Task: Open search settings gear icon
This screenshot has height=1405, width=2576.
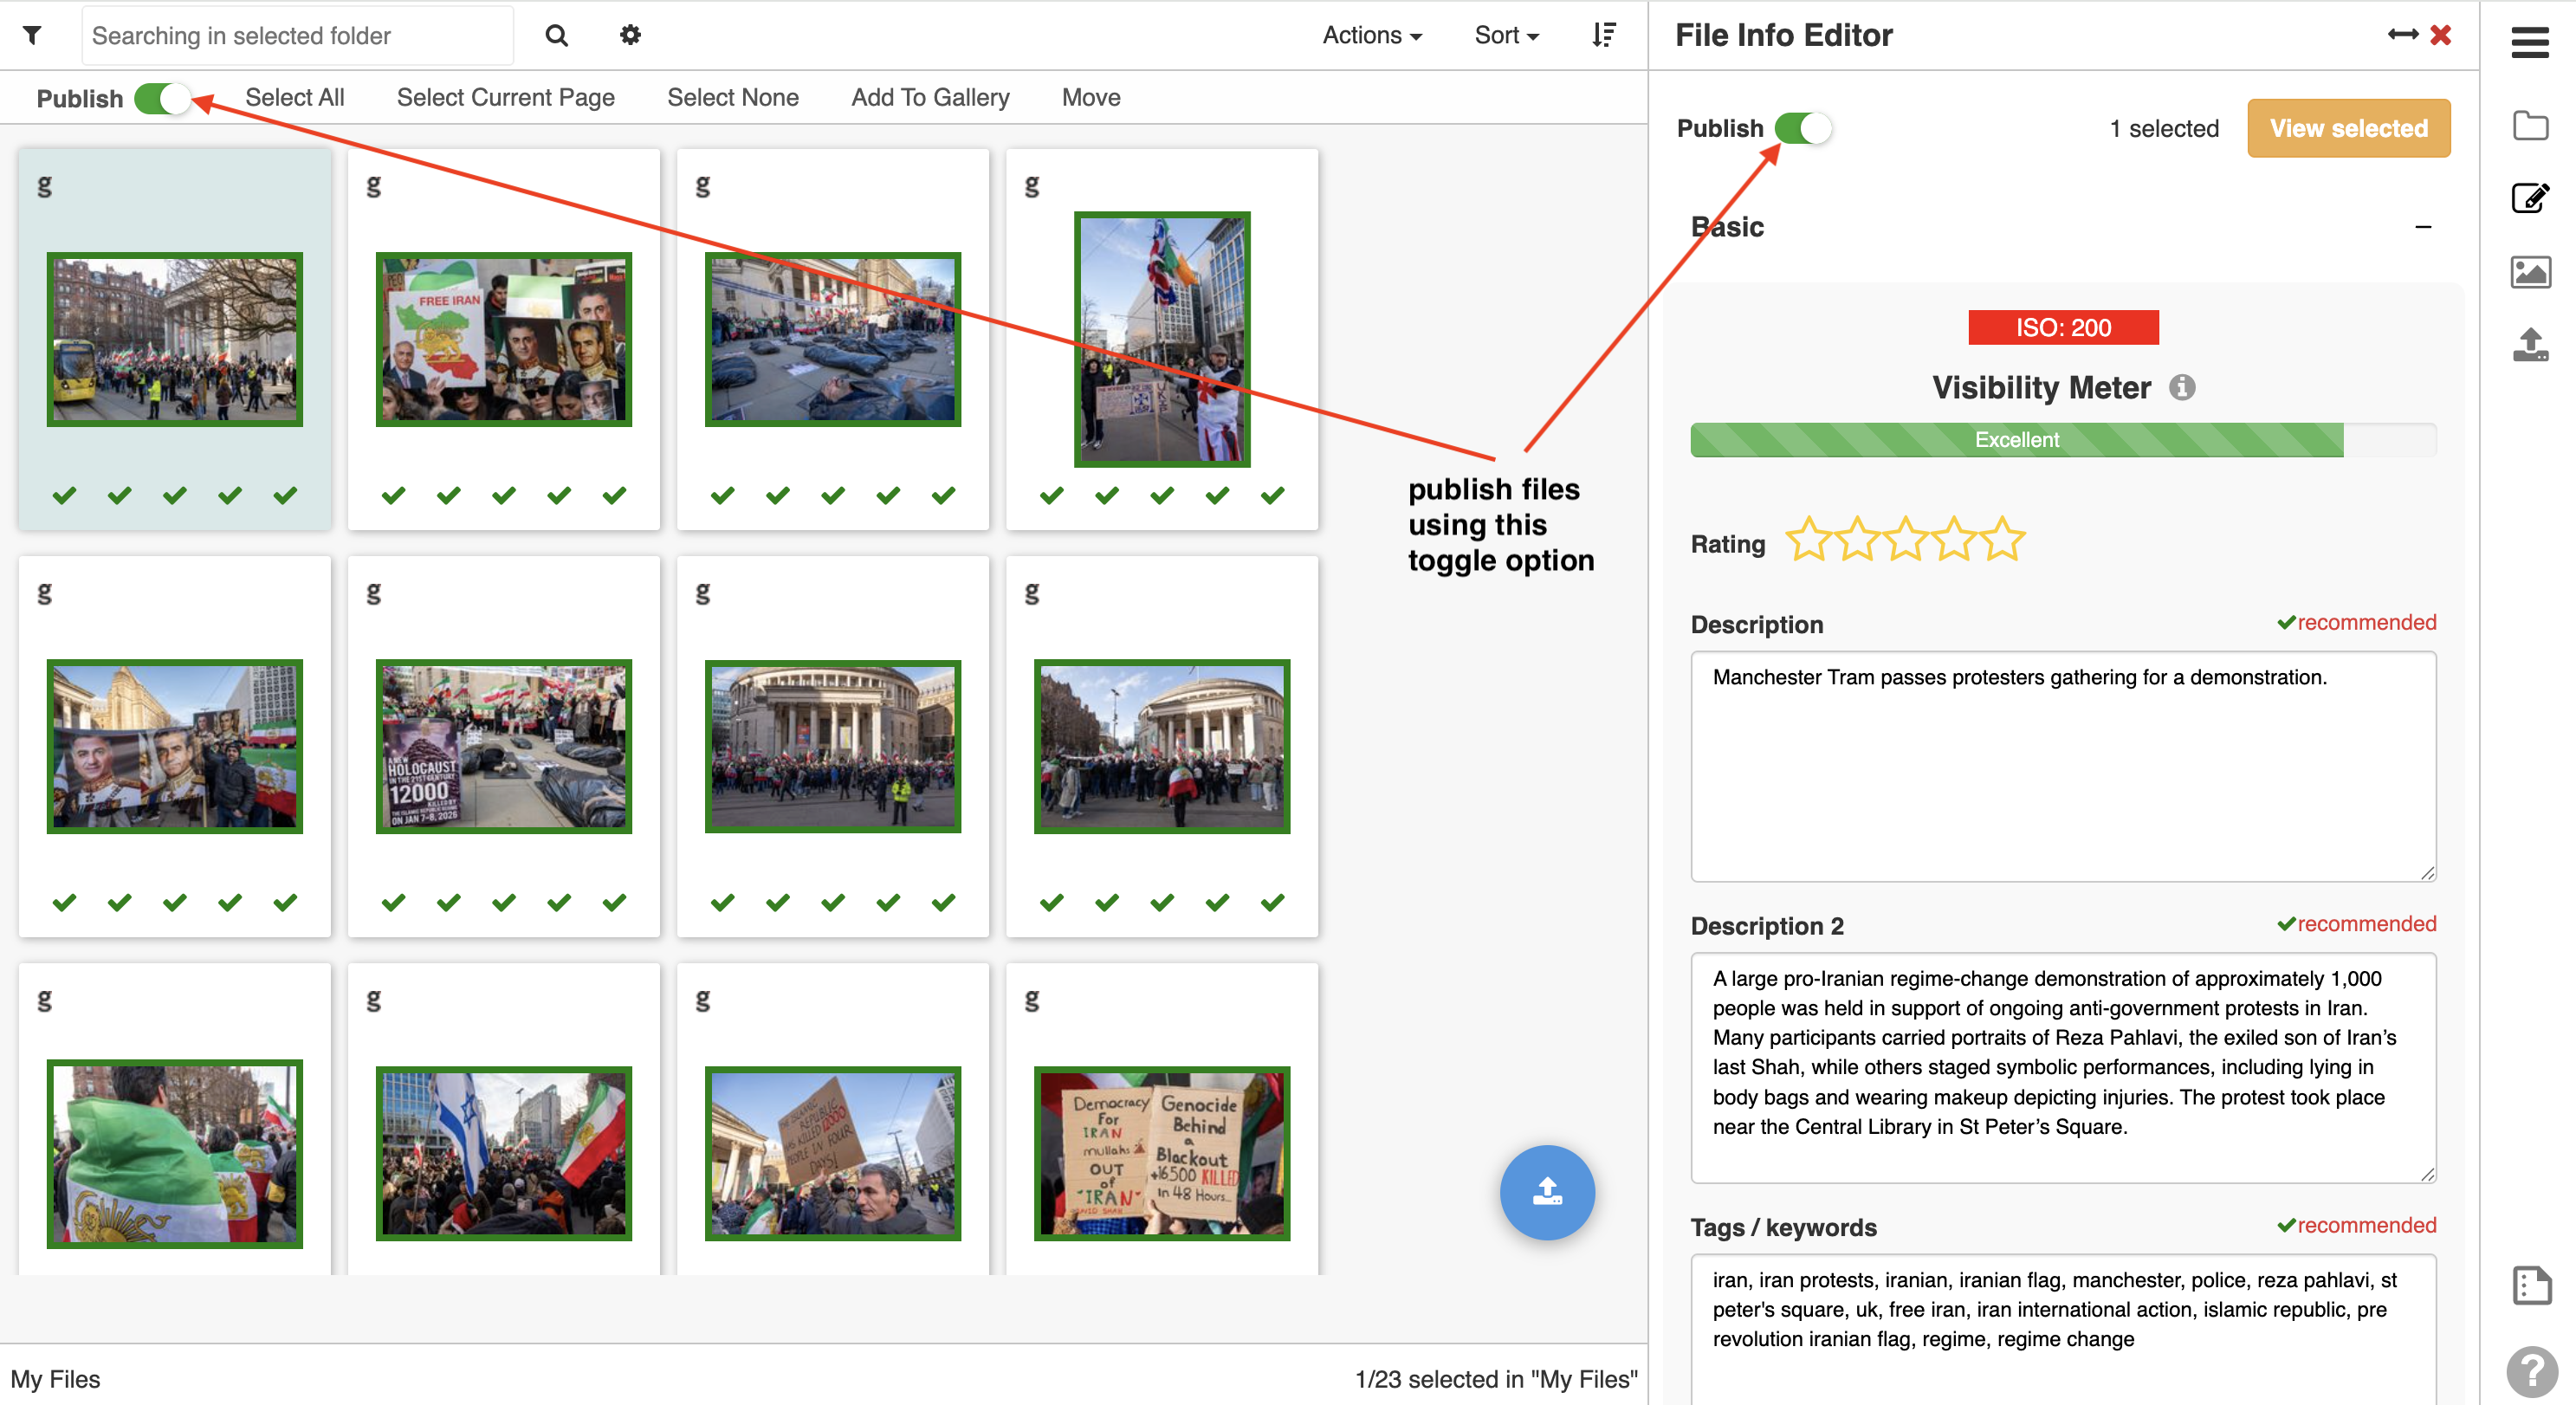Action: coord(630,35)
